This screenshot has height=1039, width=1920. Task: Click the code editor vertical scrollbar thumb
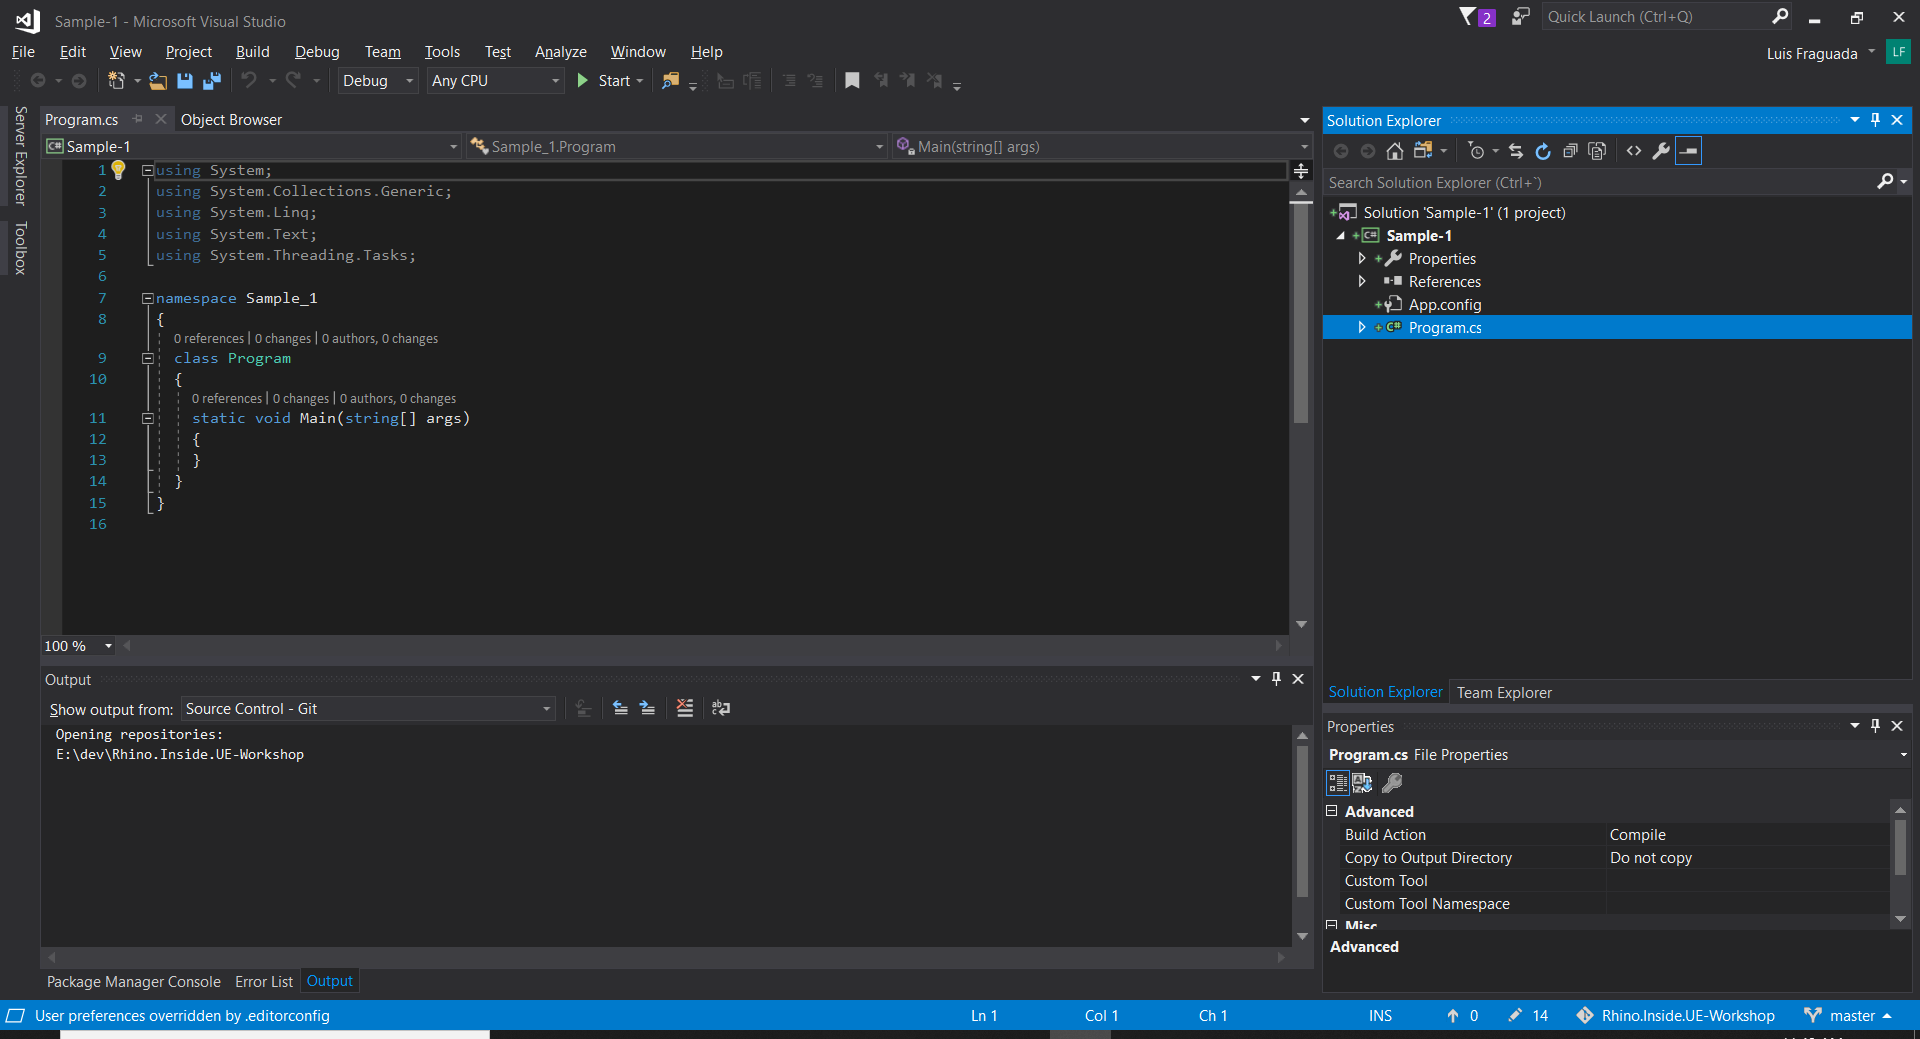(x=1301, y=313)
